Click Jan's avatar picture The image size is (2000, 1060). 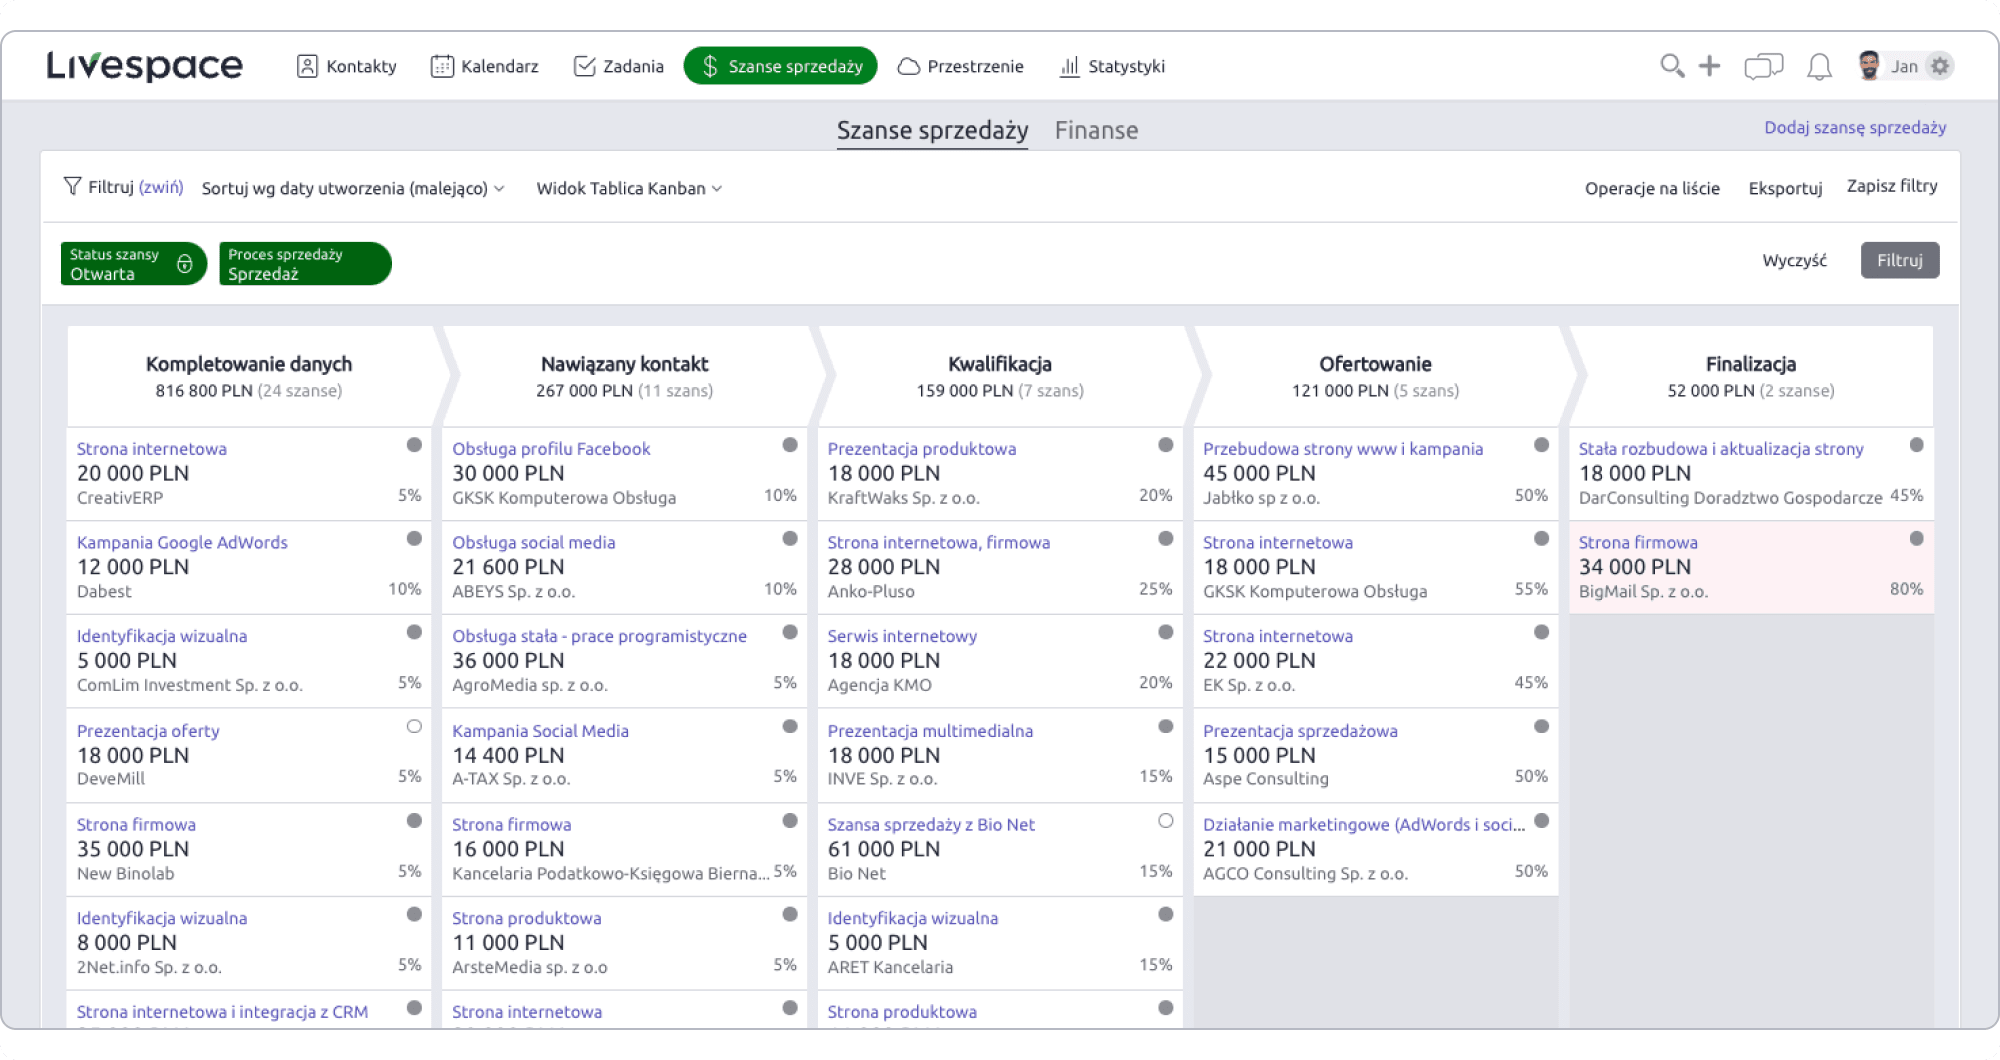[1869, 66]
